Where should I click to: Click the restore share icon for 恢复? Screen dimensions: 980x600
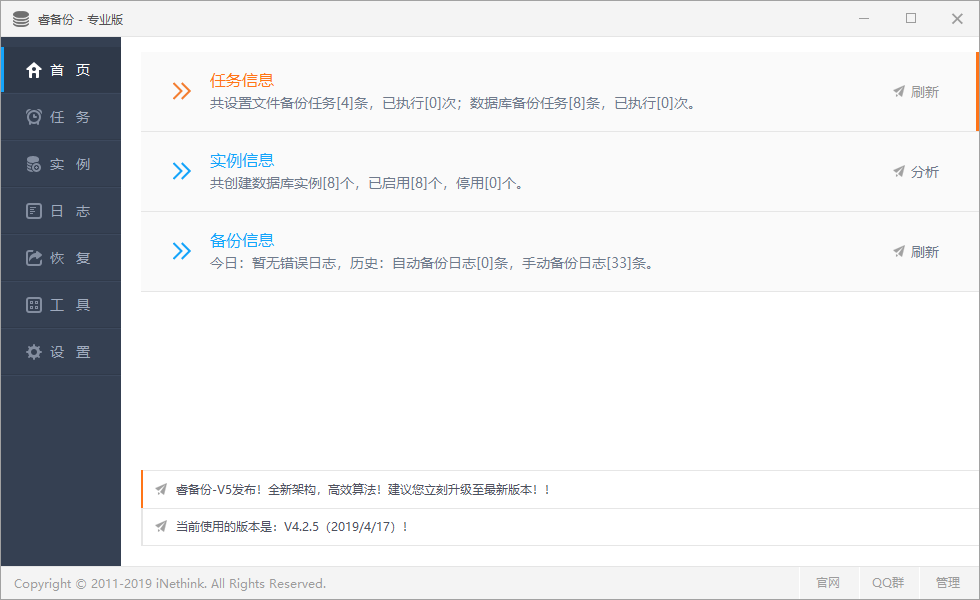(34, 258)
